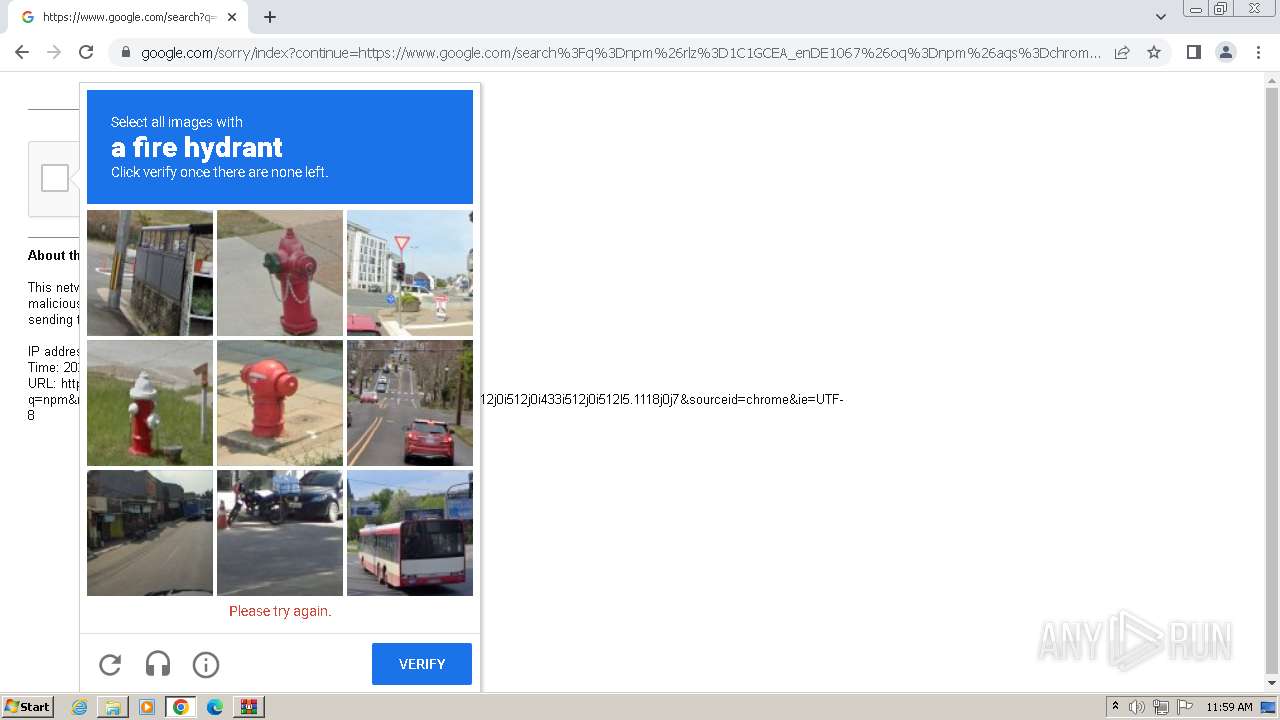Select the red car on road tile
Screen dimensions: 1280x720
tap(410, 403)
